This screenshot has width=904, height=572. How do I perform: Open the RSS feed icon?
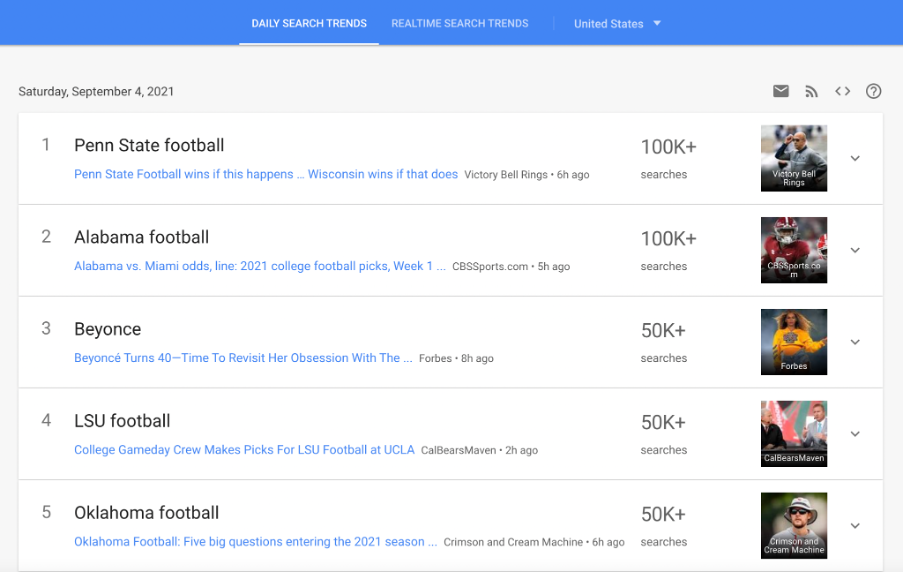[812, 91]
